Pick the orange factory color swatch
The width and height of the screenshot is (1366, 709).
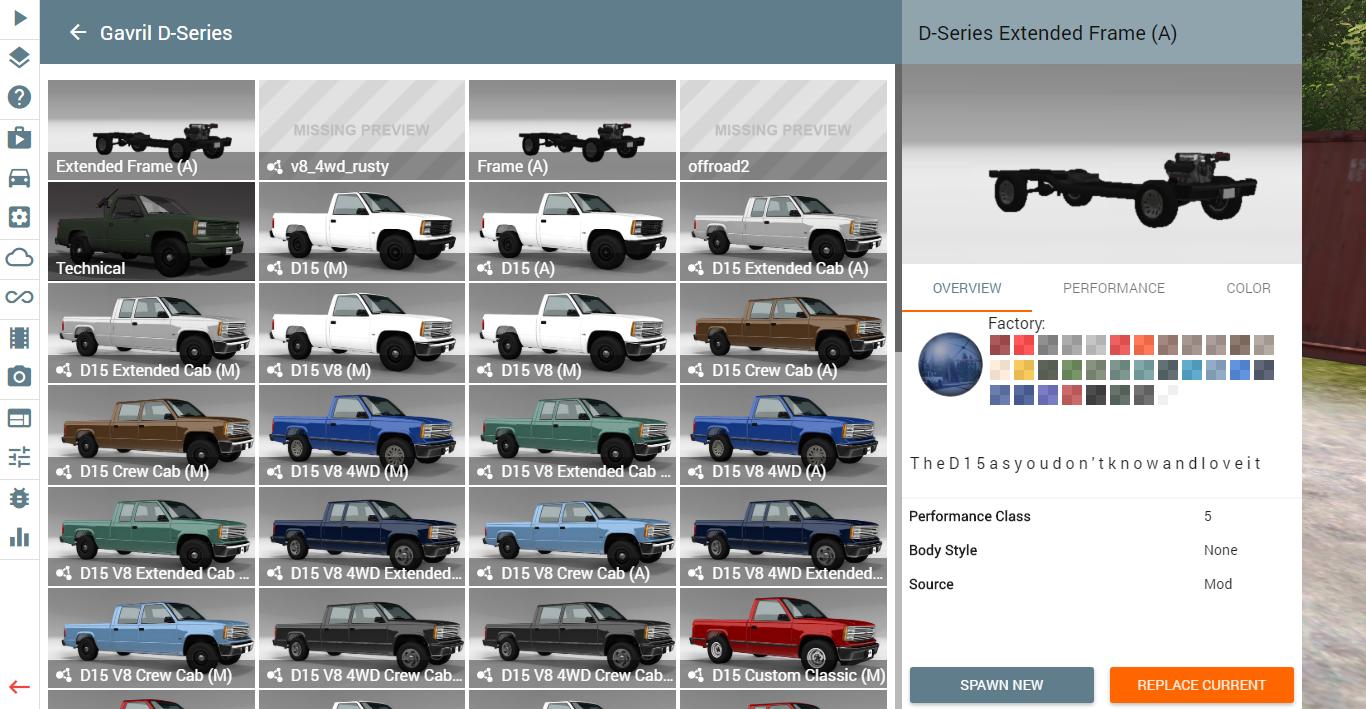(1144, 345)
